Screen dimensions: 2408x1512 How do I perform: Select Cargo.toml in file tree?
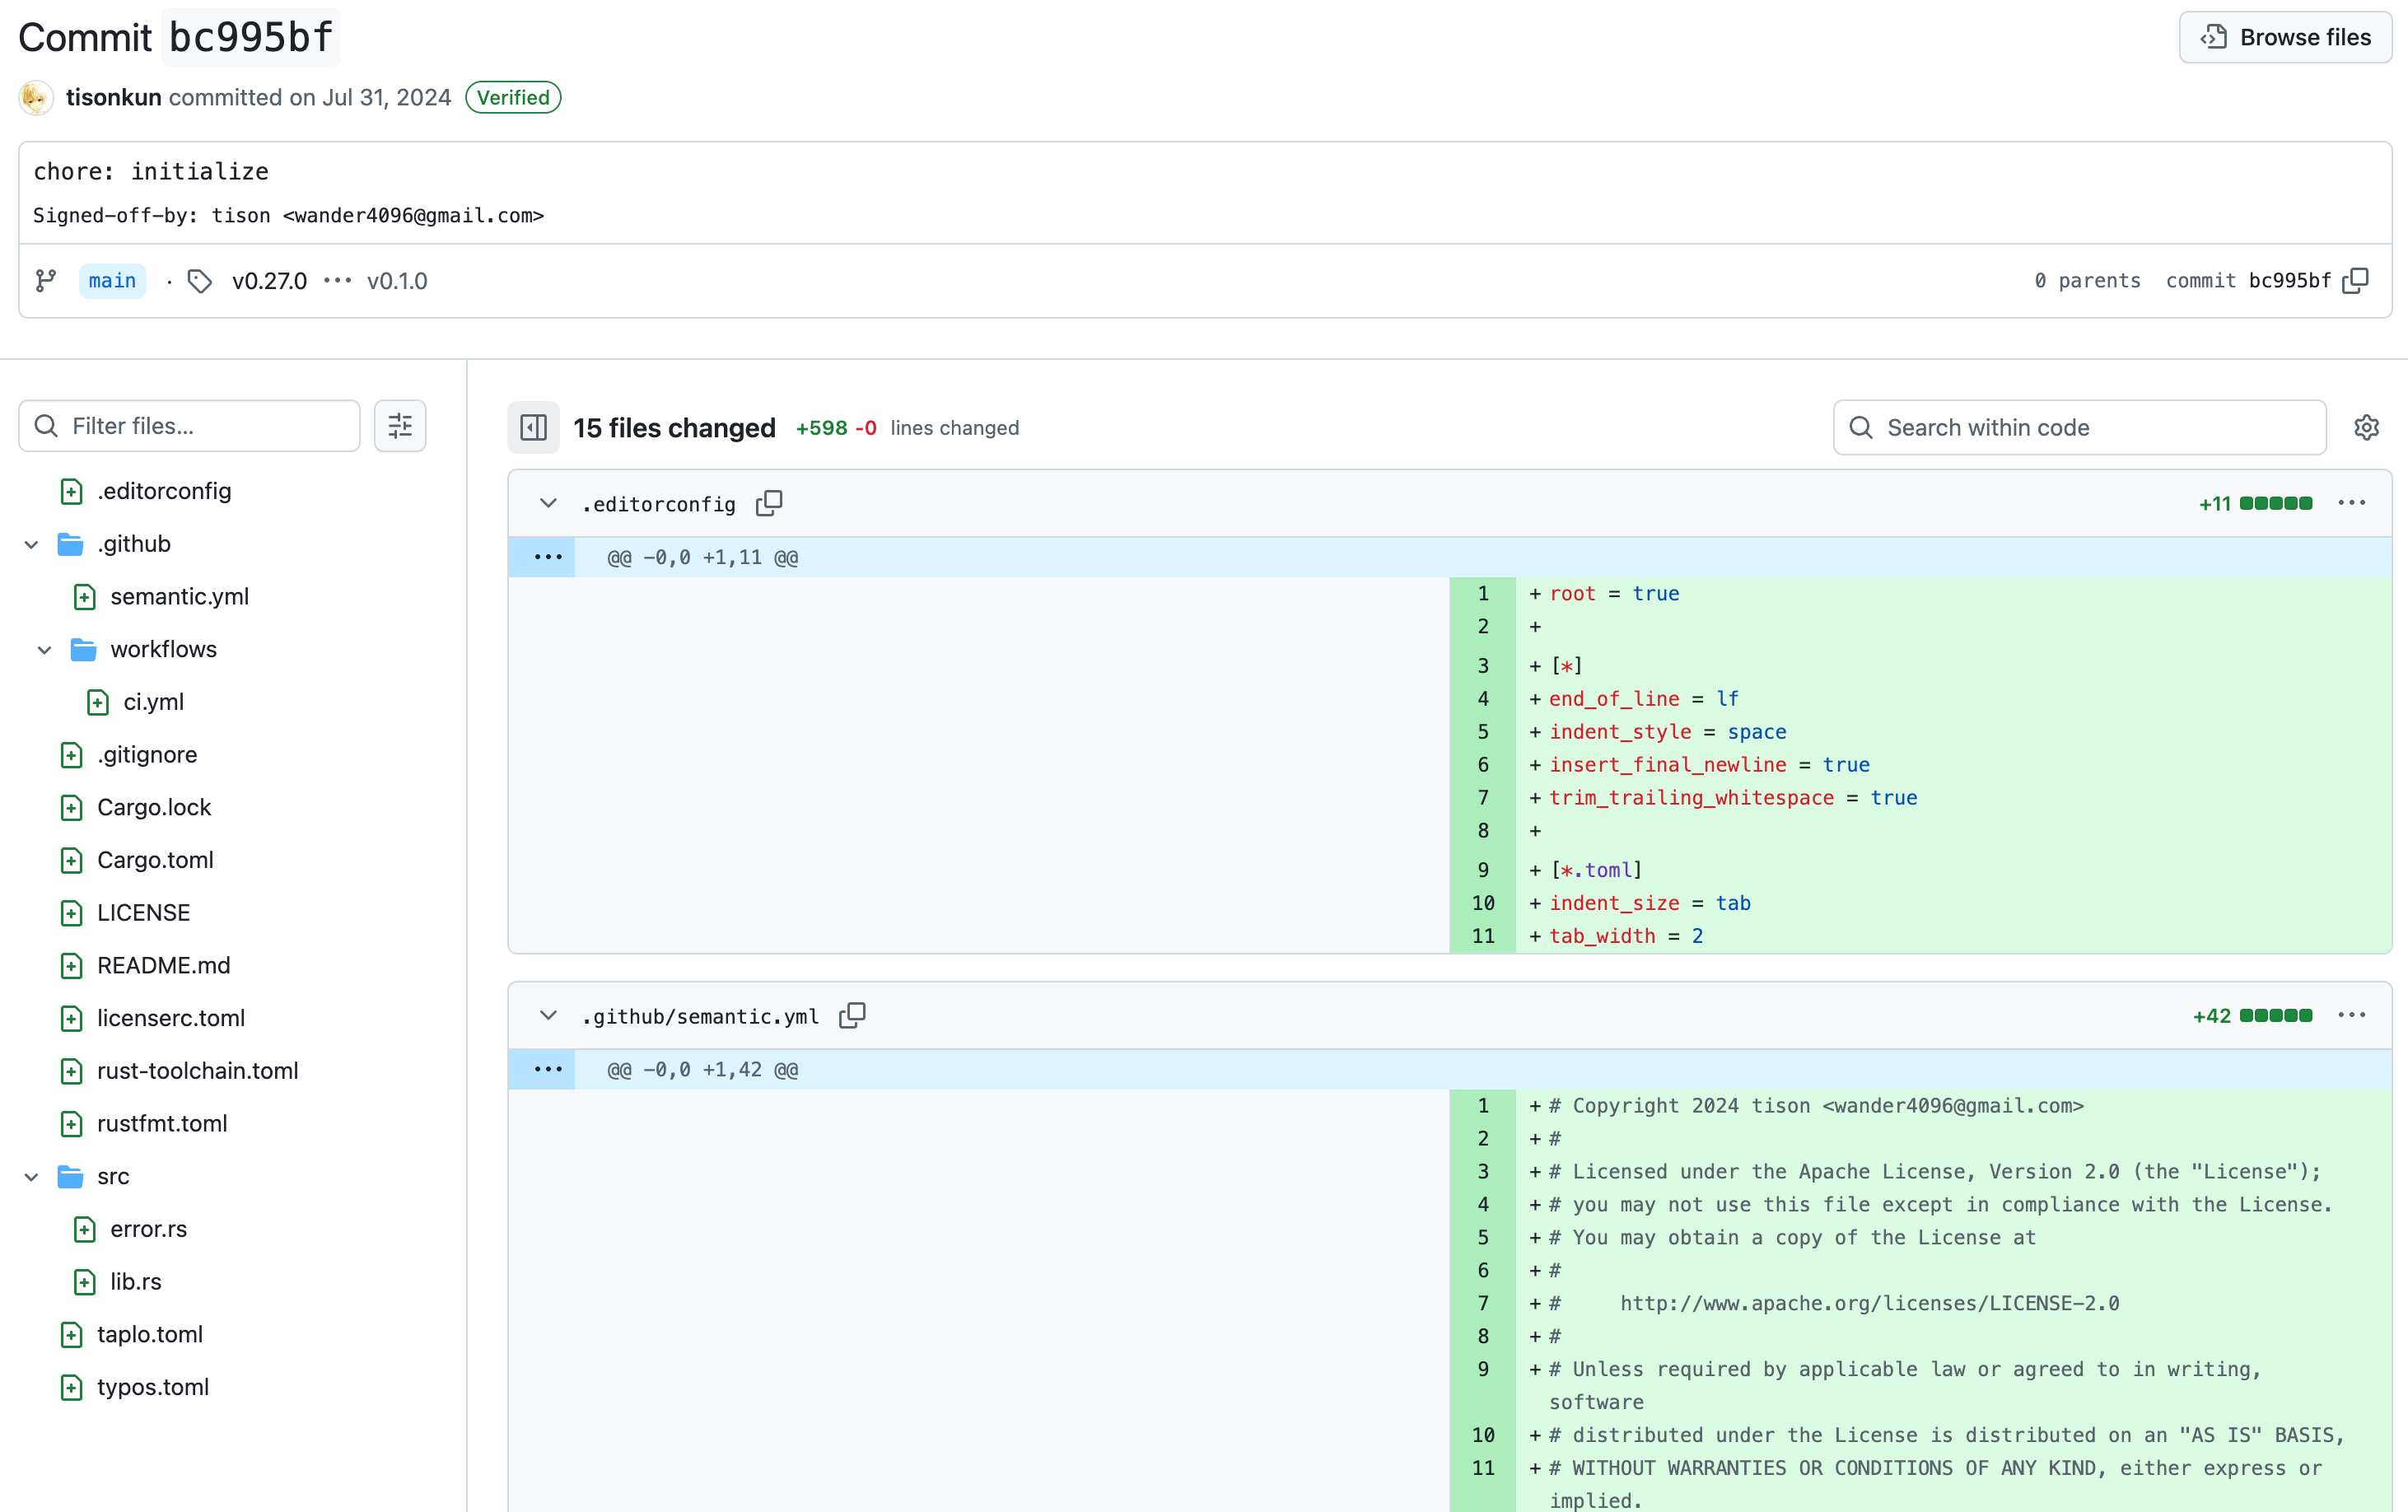click(x=155, y=860)
